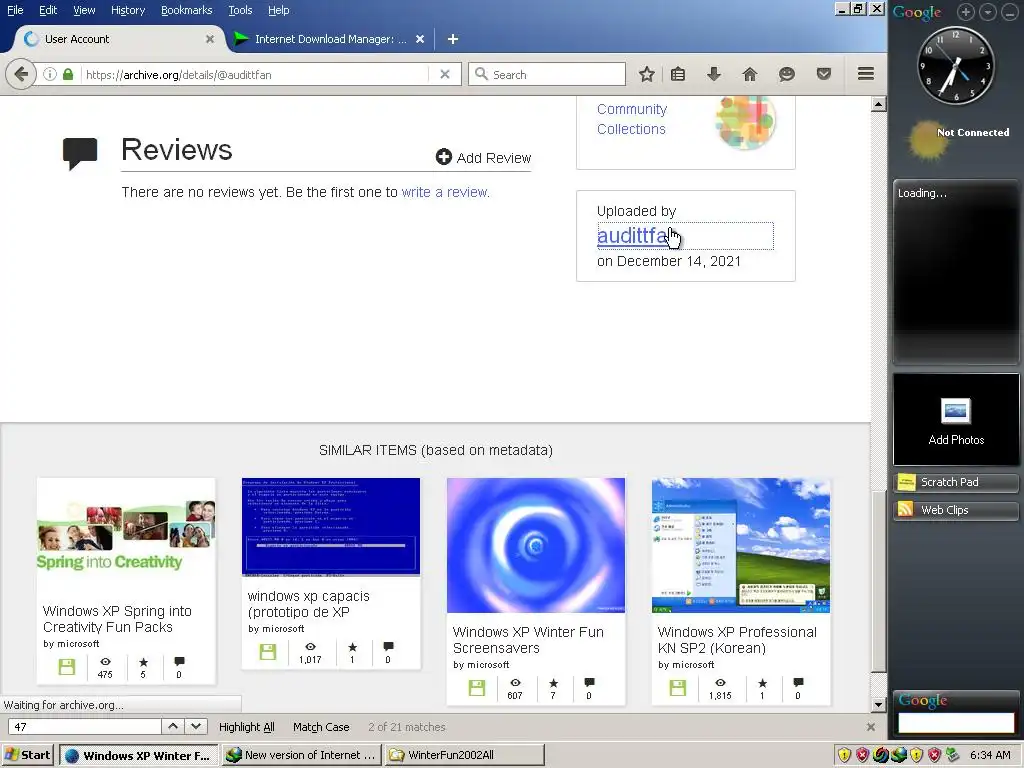Click the page scrollbar up arrow
Screen dimensions: 1024x768
(x=878, y=104)
